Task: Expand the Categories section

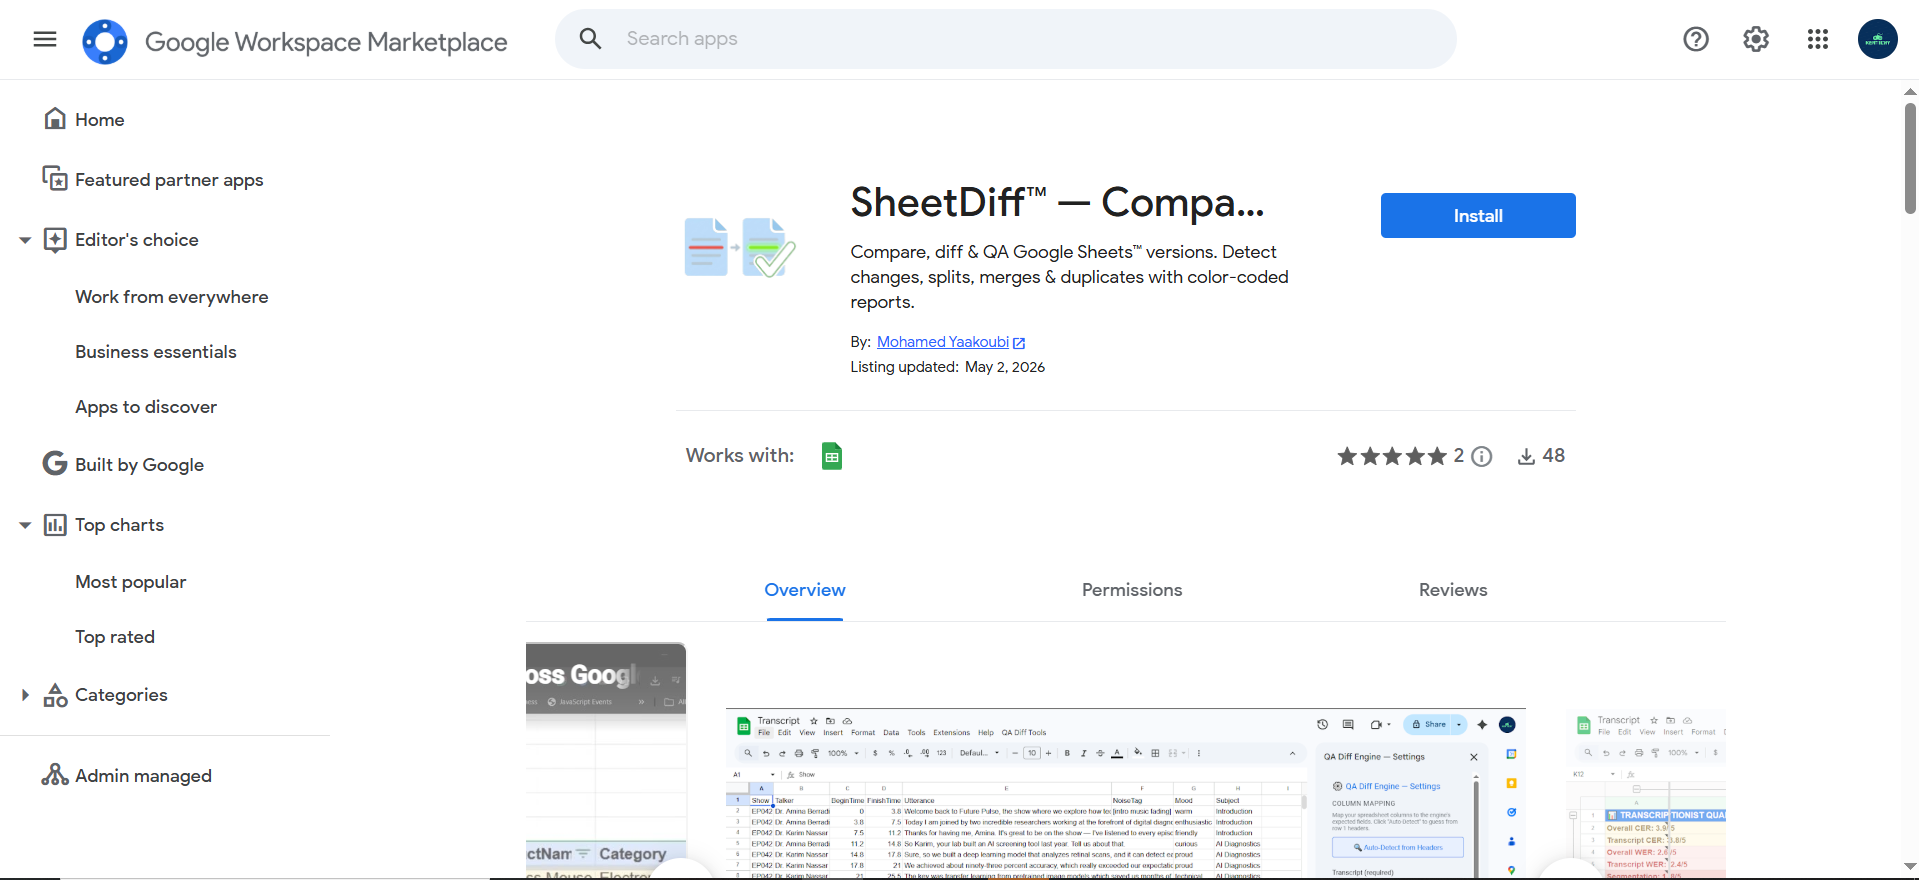Action: [25, 695]
